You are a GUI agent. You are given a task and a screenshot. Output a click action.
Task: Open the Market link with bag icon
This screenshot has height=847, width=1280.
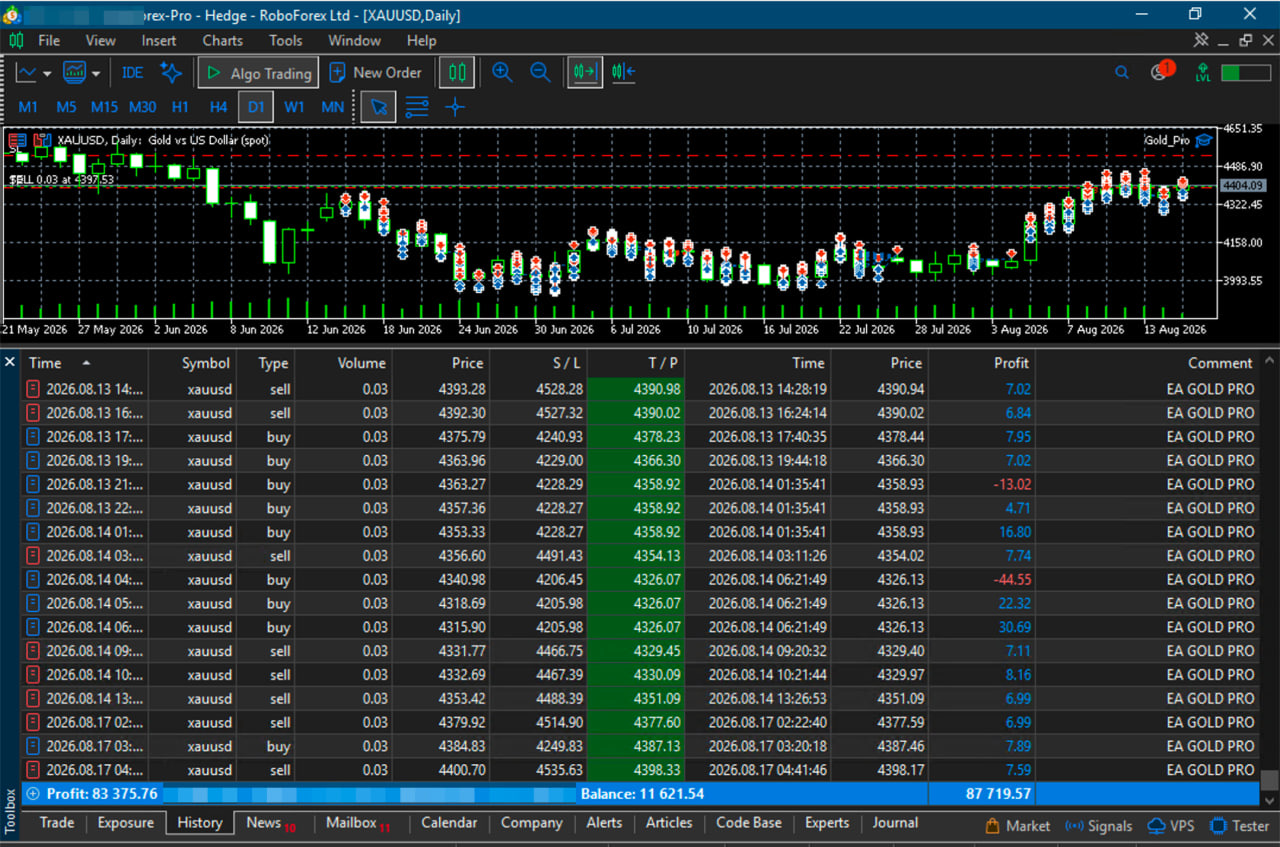point(1018,826)
